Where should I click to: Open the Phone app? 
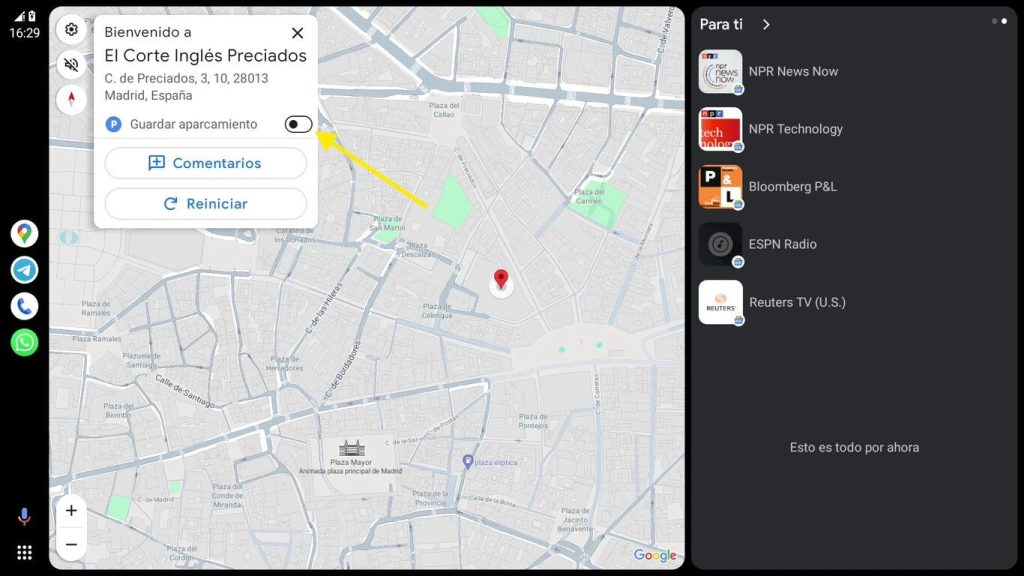click(24, 306)
